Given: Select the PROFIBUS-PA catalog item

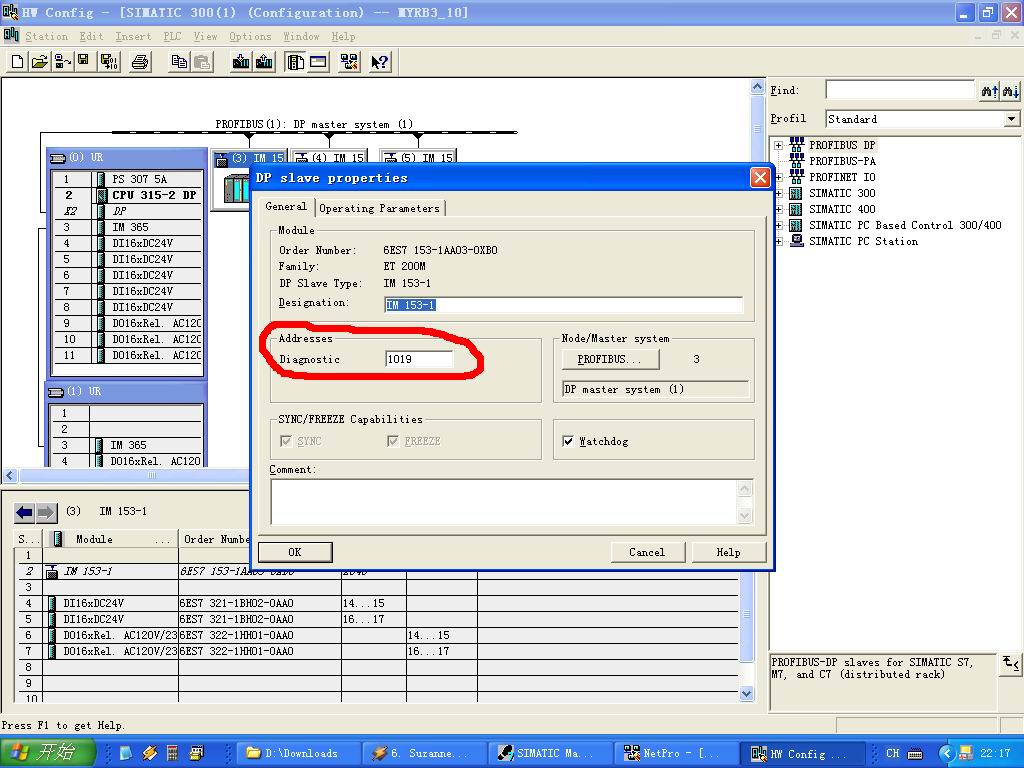Looking at the screenshot, I should click(842, 161).
